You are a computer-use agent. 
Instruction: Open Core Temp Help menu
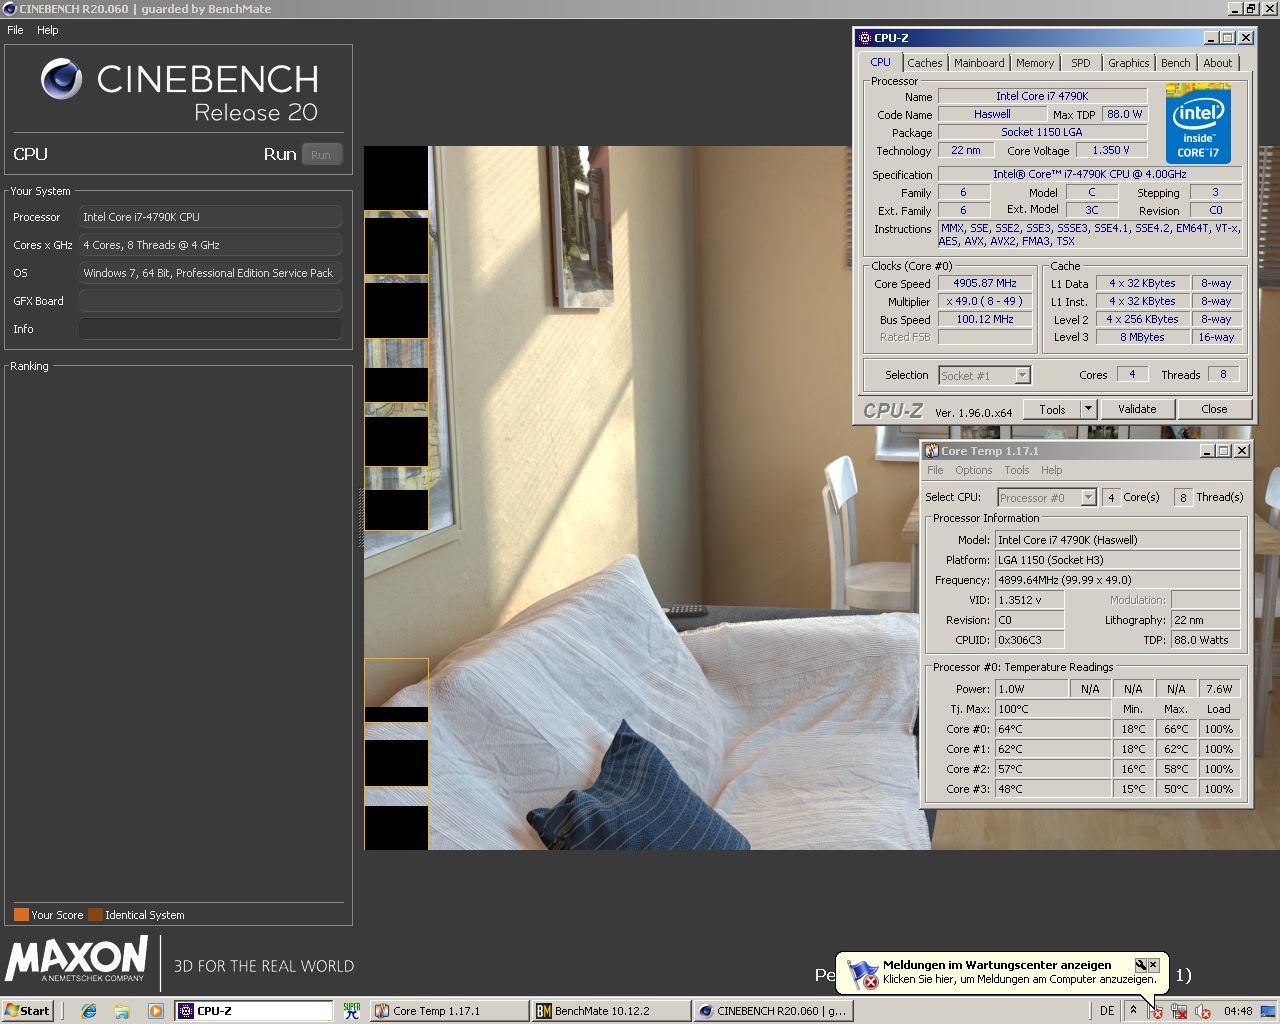click(1051, 470)
